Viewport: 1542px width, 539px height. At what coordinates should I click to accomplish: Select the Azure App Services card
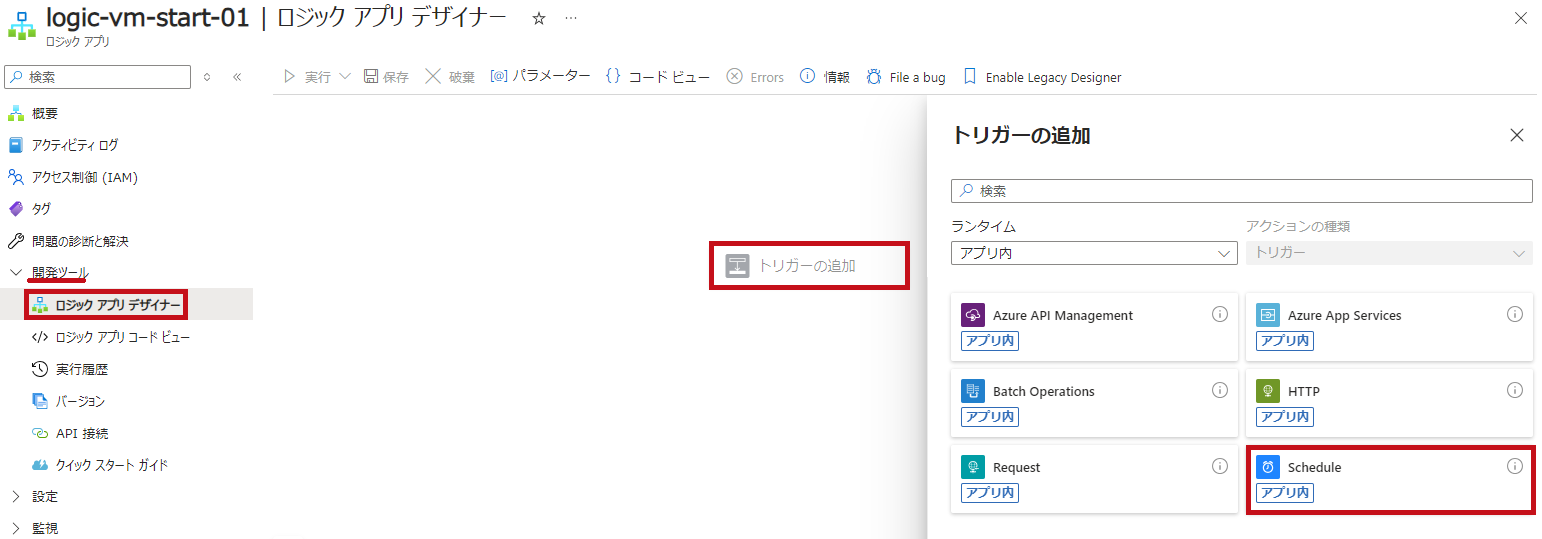point(1390,327)
